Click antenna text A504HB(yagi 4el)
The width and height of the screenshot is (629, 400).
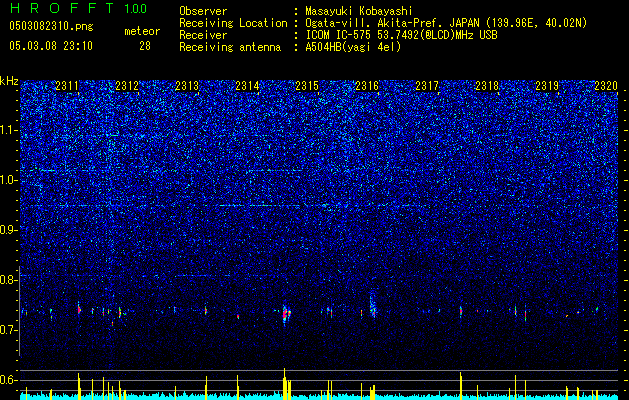[x=353, y=47]
